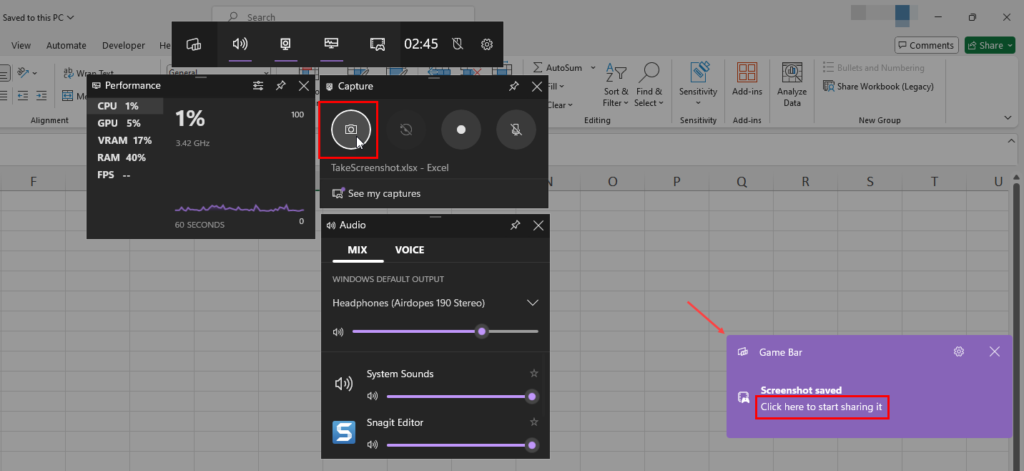The width and height of the screenshot is (1024, 471).
Task: Open Find & Select dropdown
Action: pyautogui.click(x=648, y=86)
